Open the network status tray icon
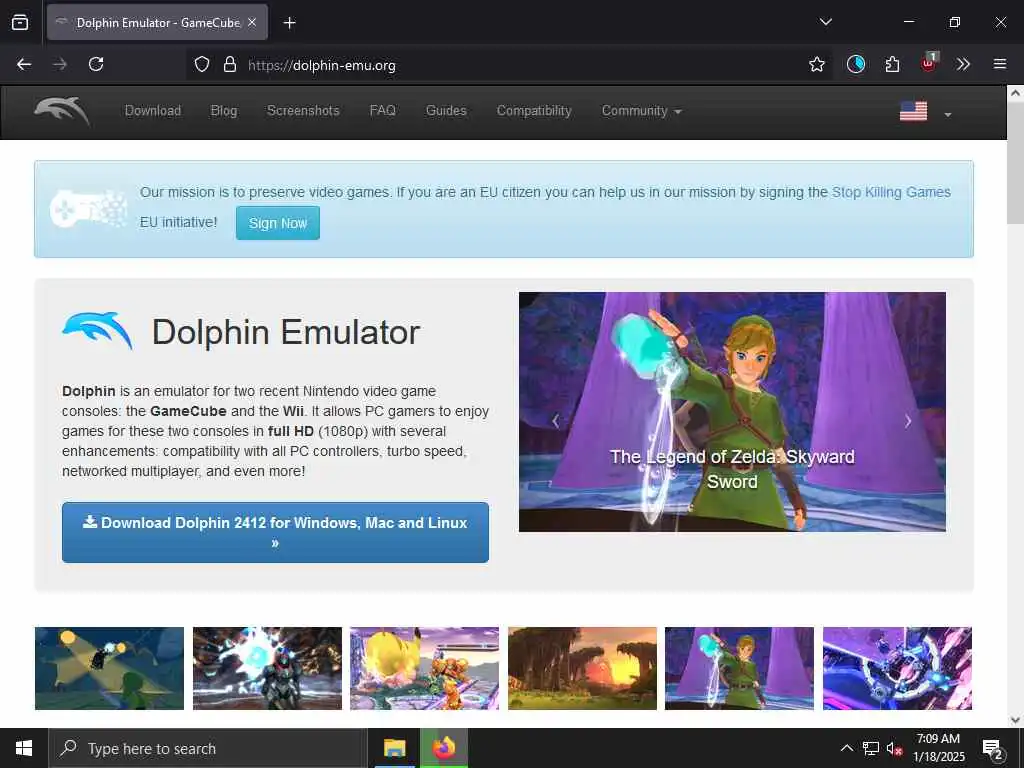Screen dimensions: 1024x768 [871, 748]
